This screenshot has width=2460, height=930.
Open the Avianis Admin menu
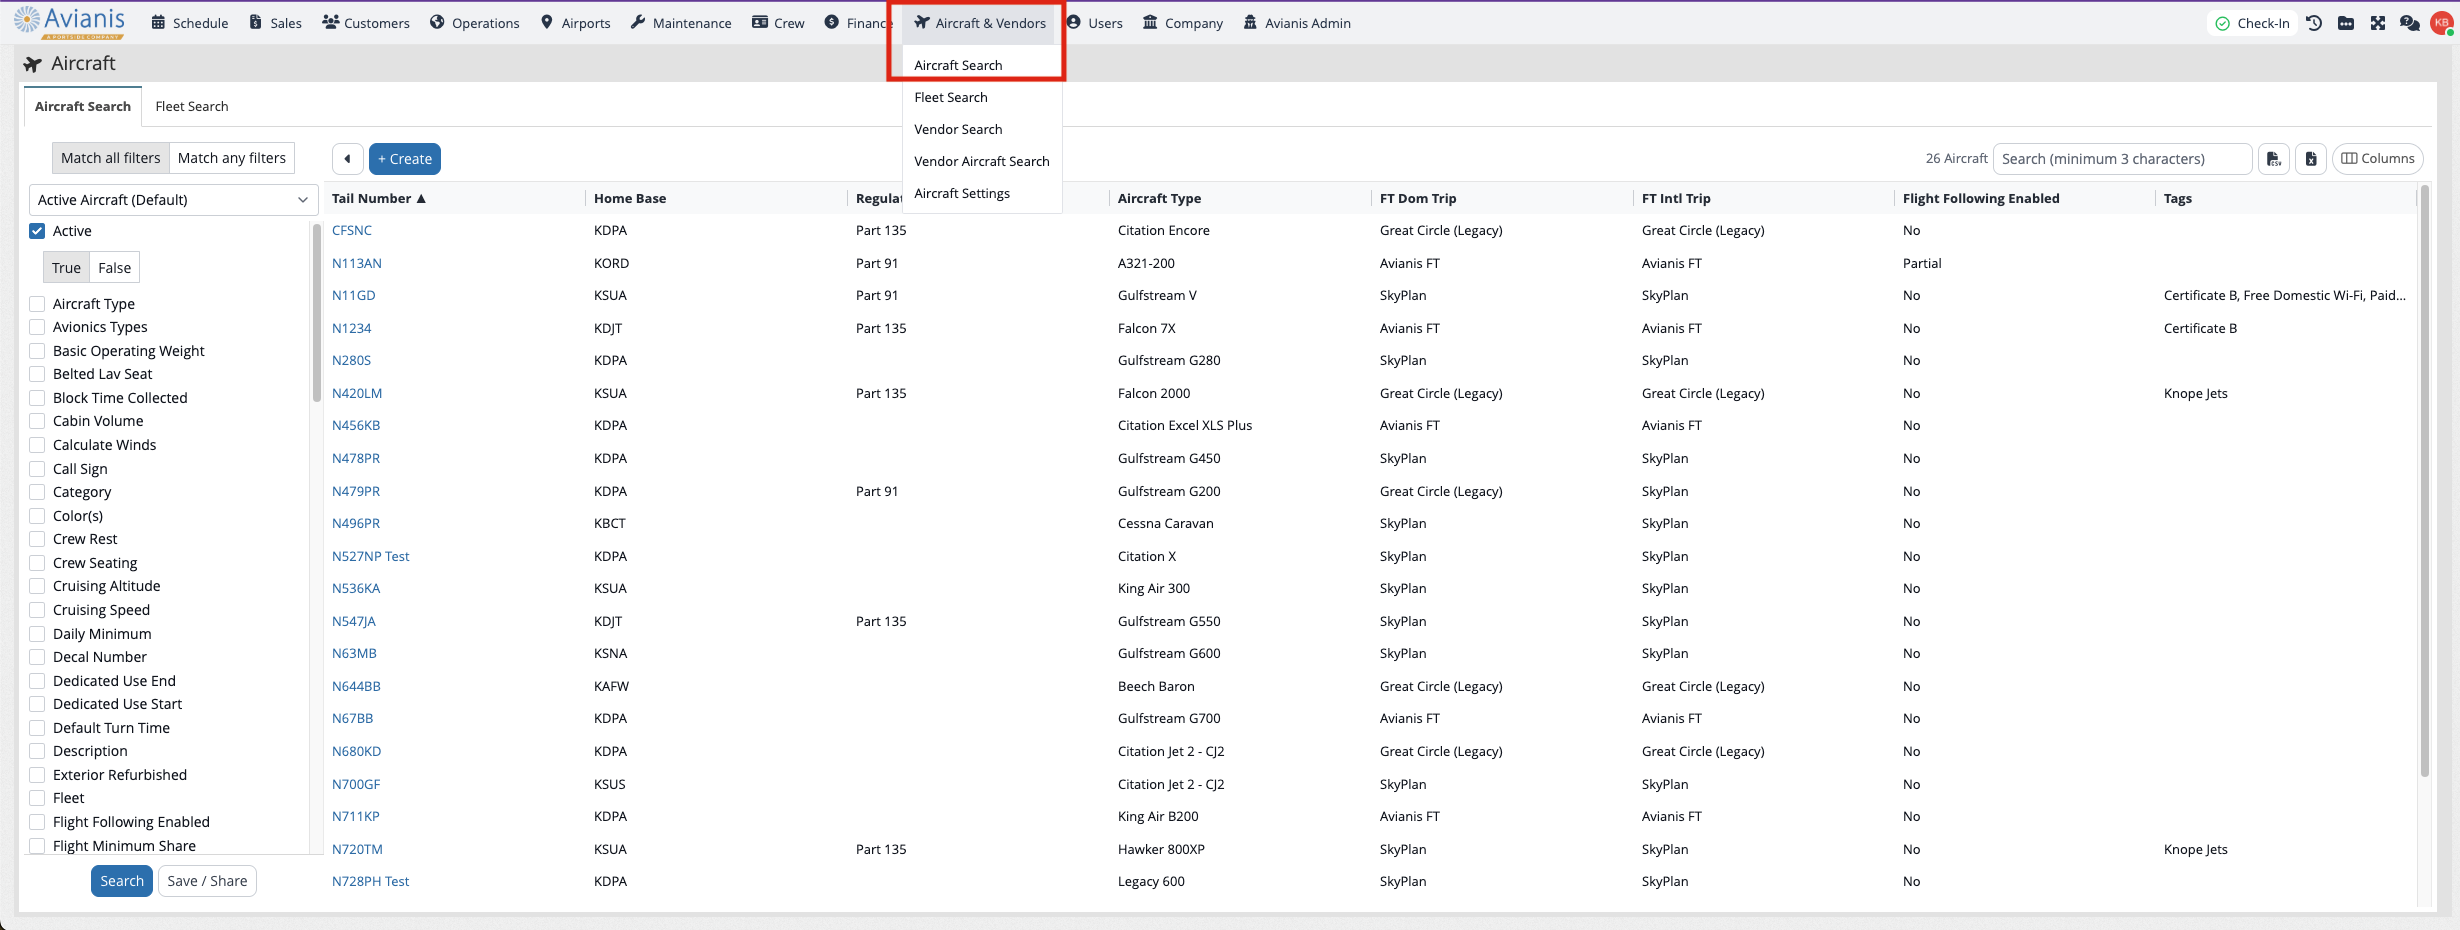(x=1297, y=23)
